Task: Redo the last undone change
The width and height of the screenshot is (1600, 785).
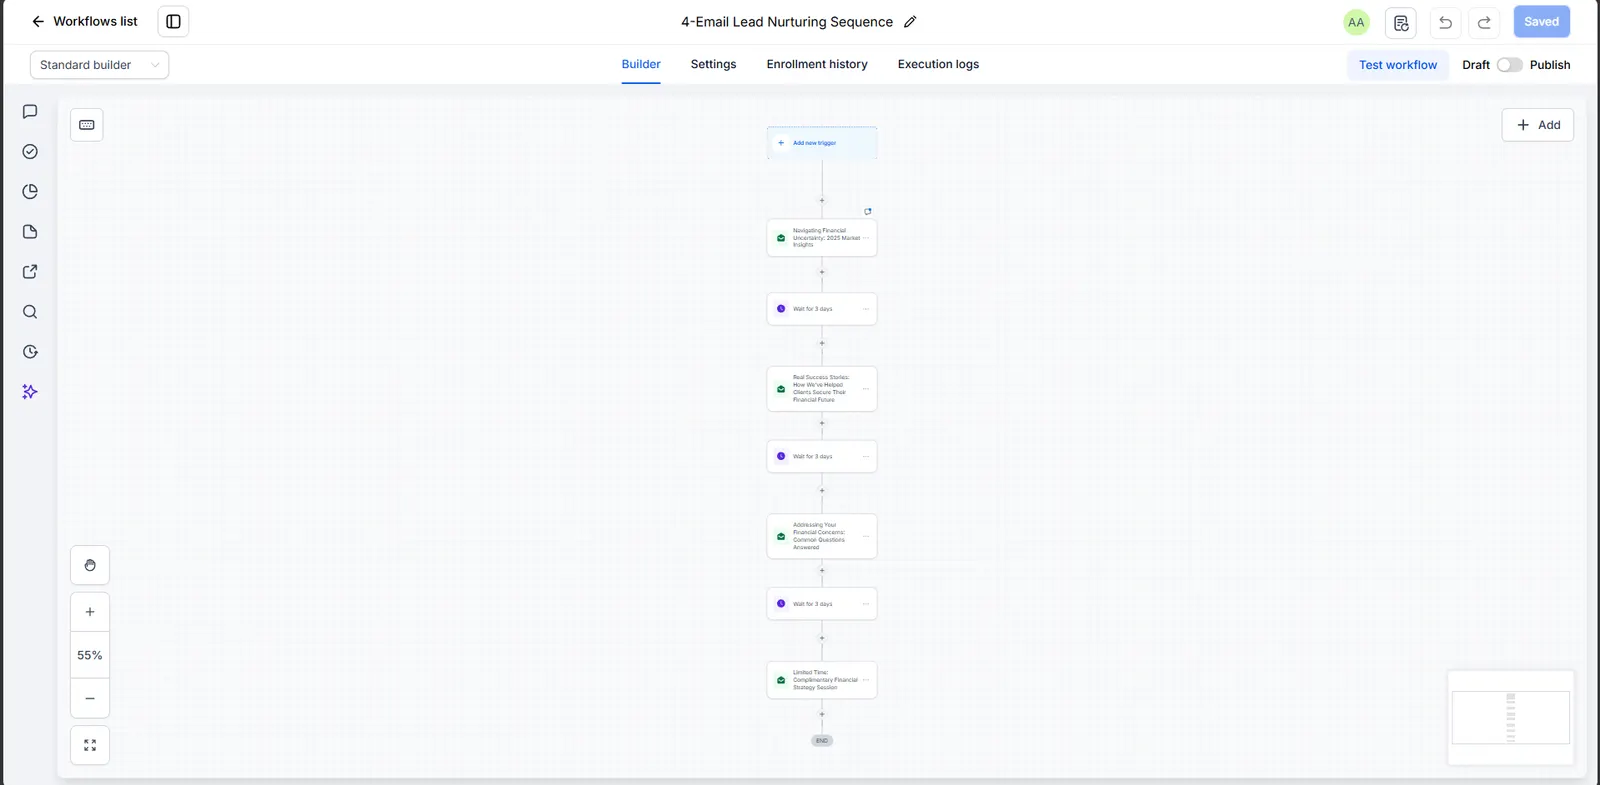Action: point(1484,22)
